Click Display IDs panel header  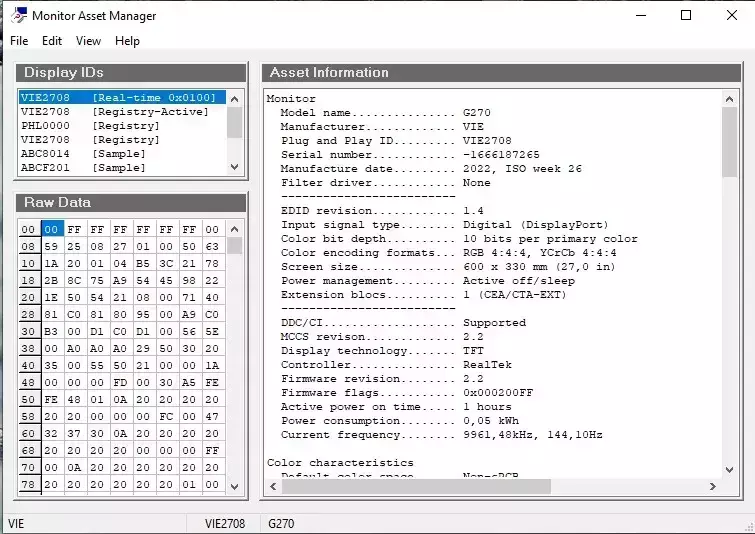click(x=131, y=73)
